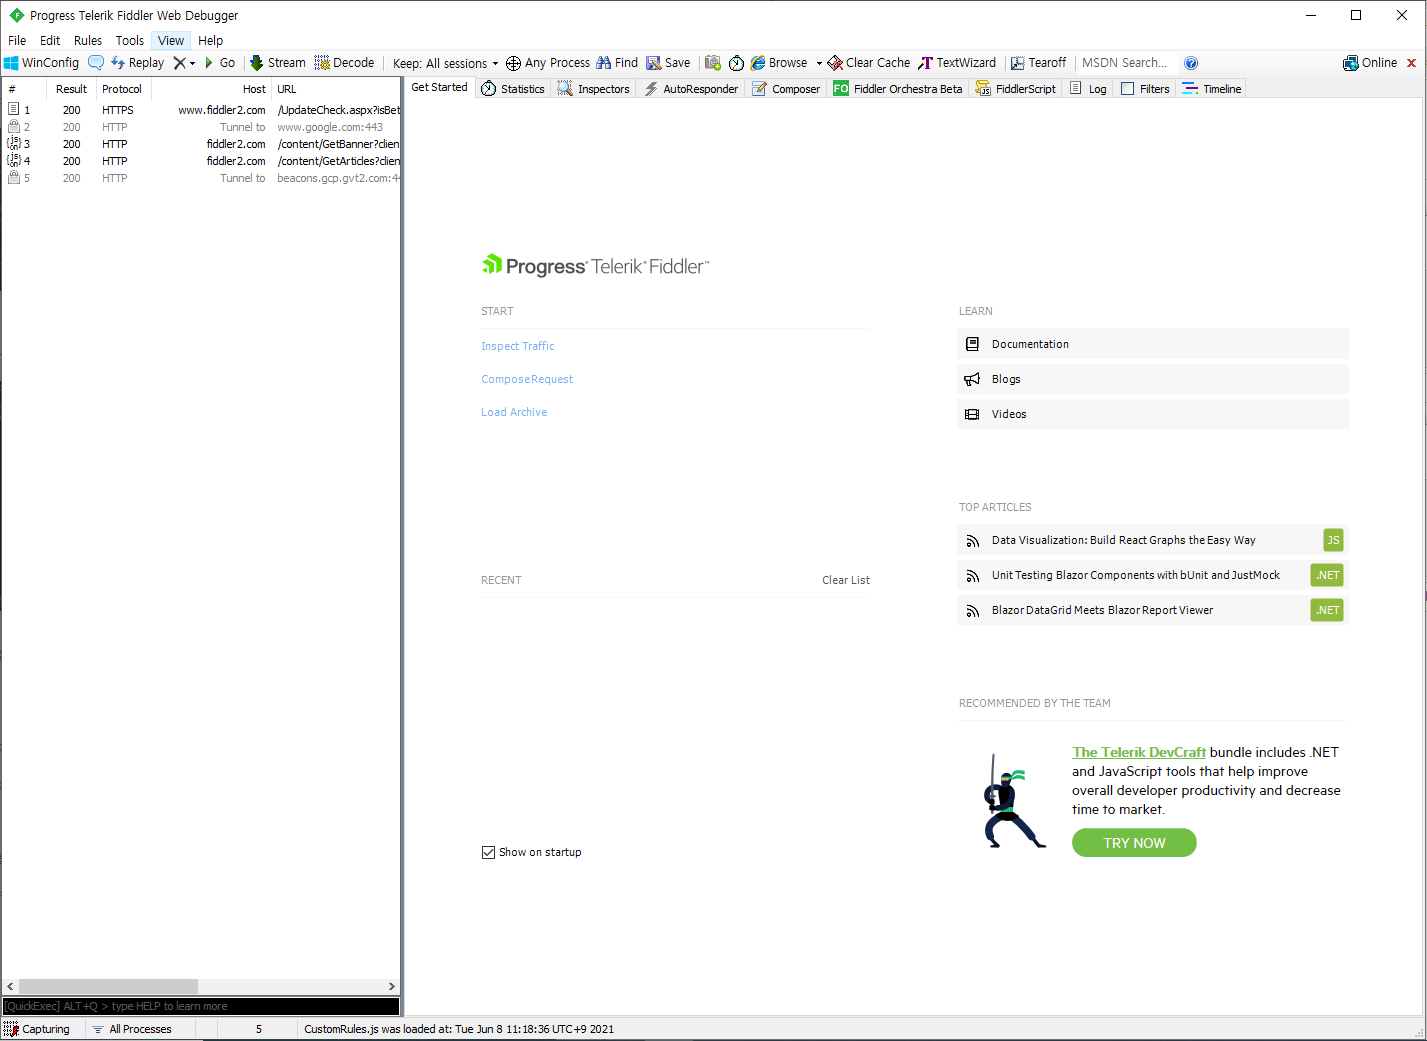Open Blogs in Learn section
This screenshot has width=1427, height=1041.
coord(1152,379)
